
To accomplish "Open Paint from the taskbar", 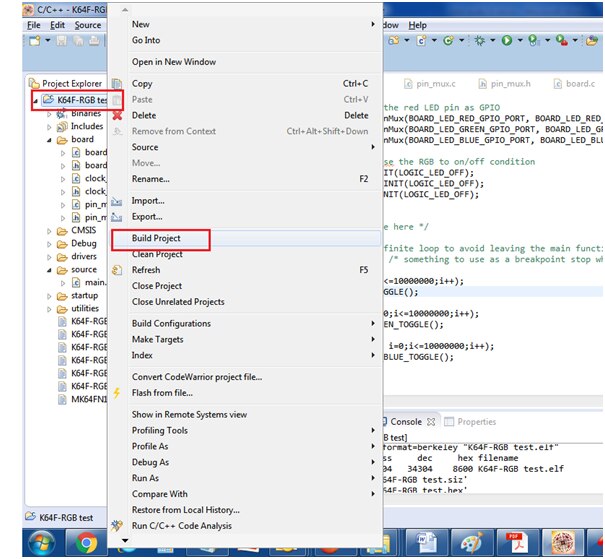I will point(471,543).
